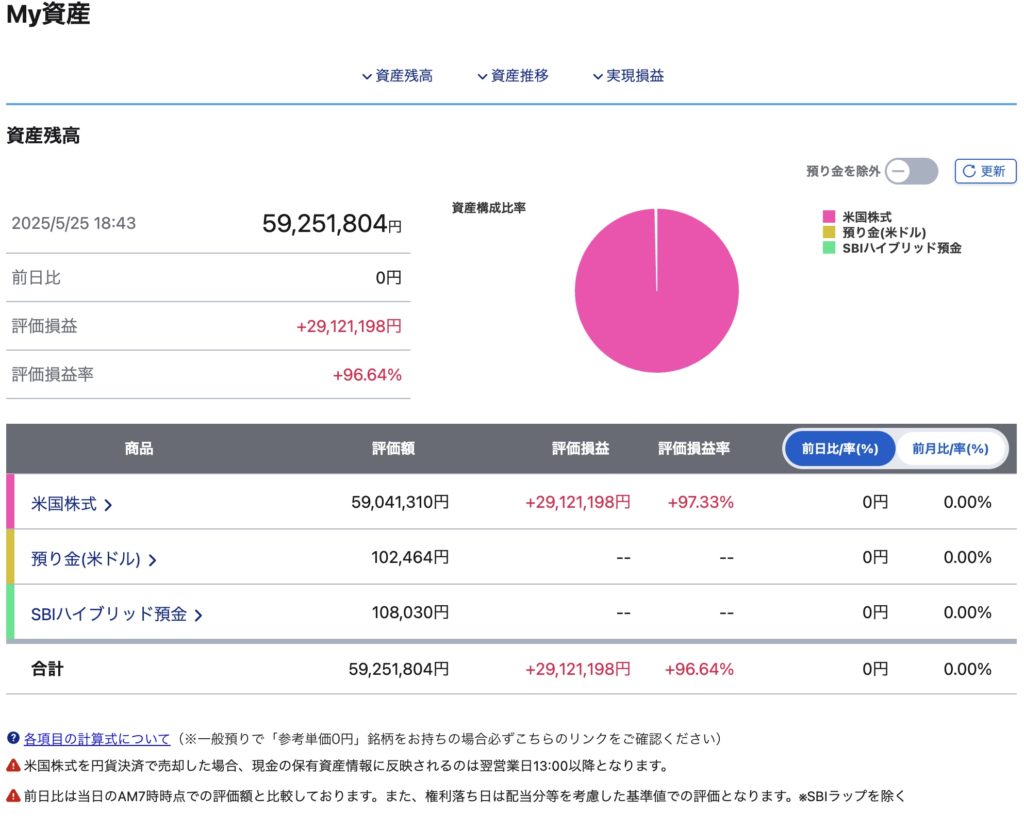
Task: Toggle the 預り金を除外 switch
Action: (911, 171)
